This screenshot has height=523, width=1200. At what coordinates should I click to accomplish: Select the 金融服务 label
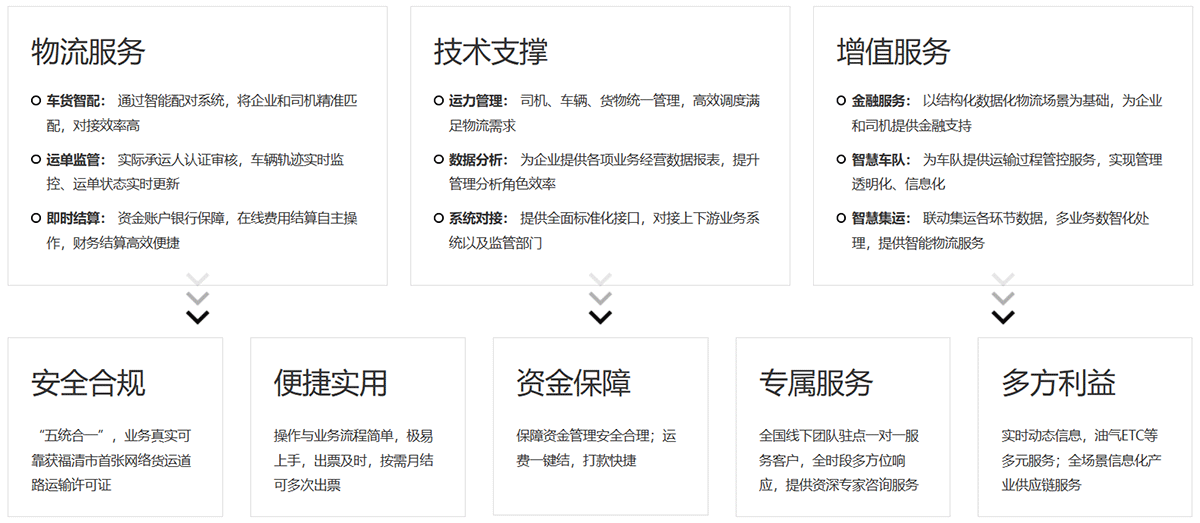881,101
